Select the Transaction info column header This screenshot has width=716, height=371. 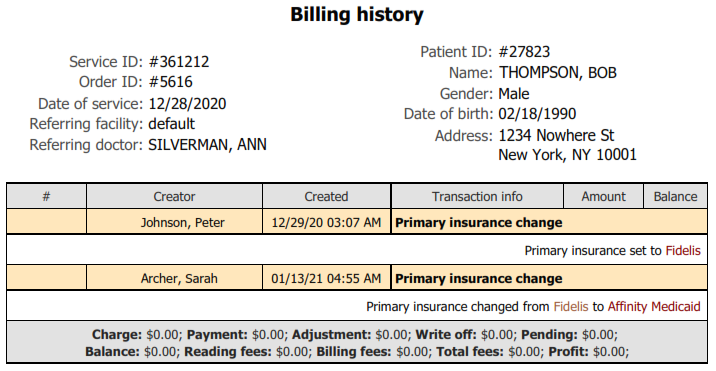(x=477, y=196)
